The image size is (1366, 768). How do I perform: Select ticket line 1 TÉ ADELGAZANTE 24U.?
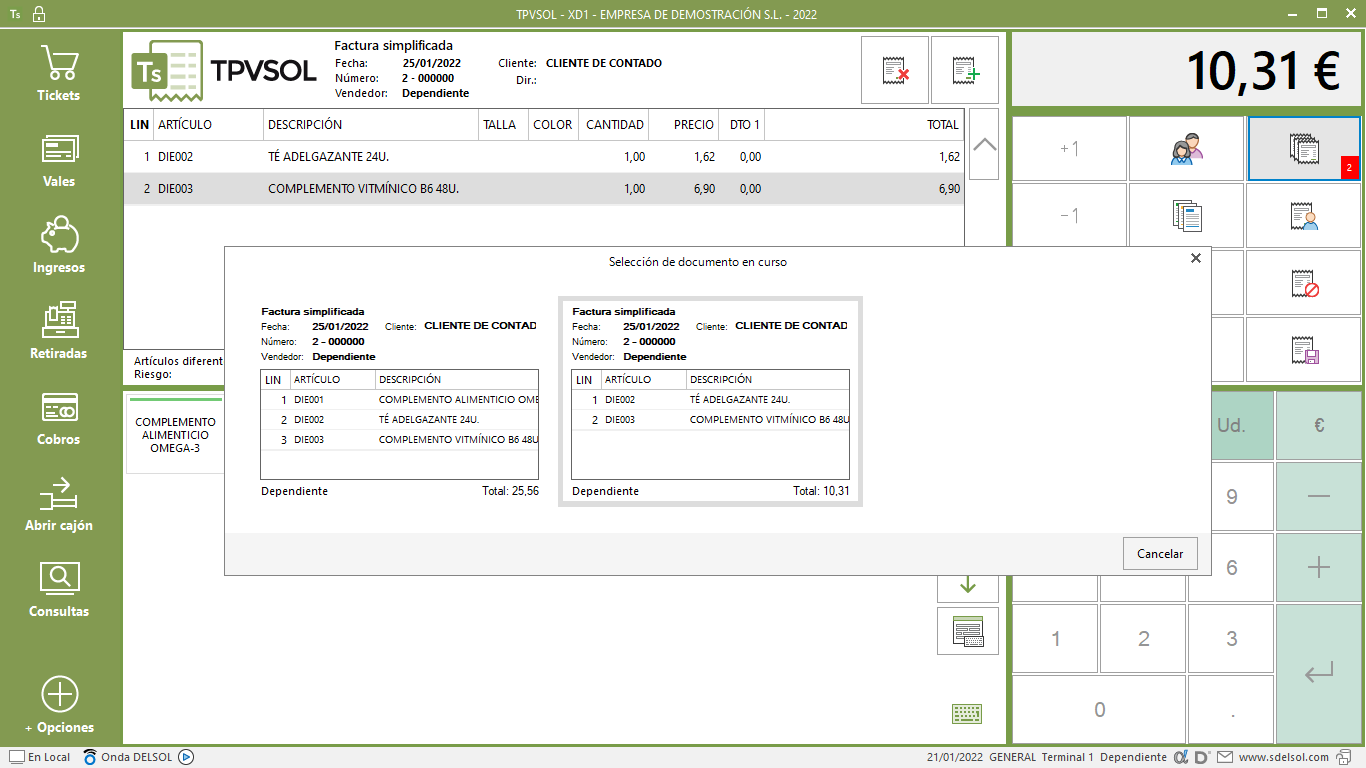[544, 157]
